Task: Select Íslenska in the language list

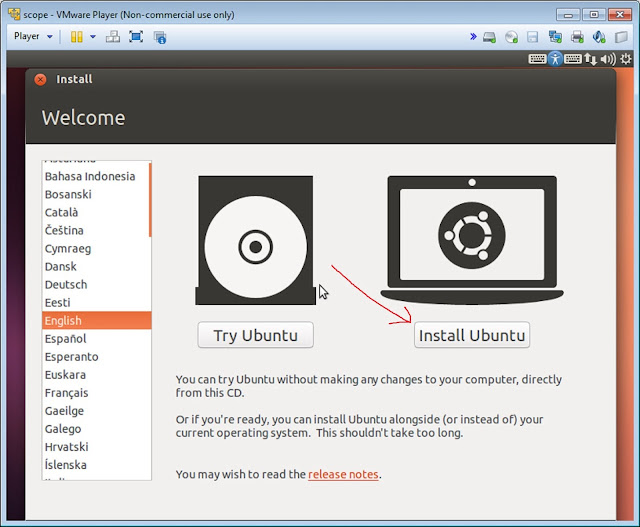Action: (x=96, y=465)
